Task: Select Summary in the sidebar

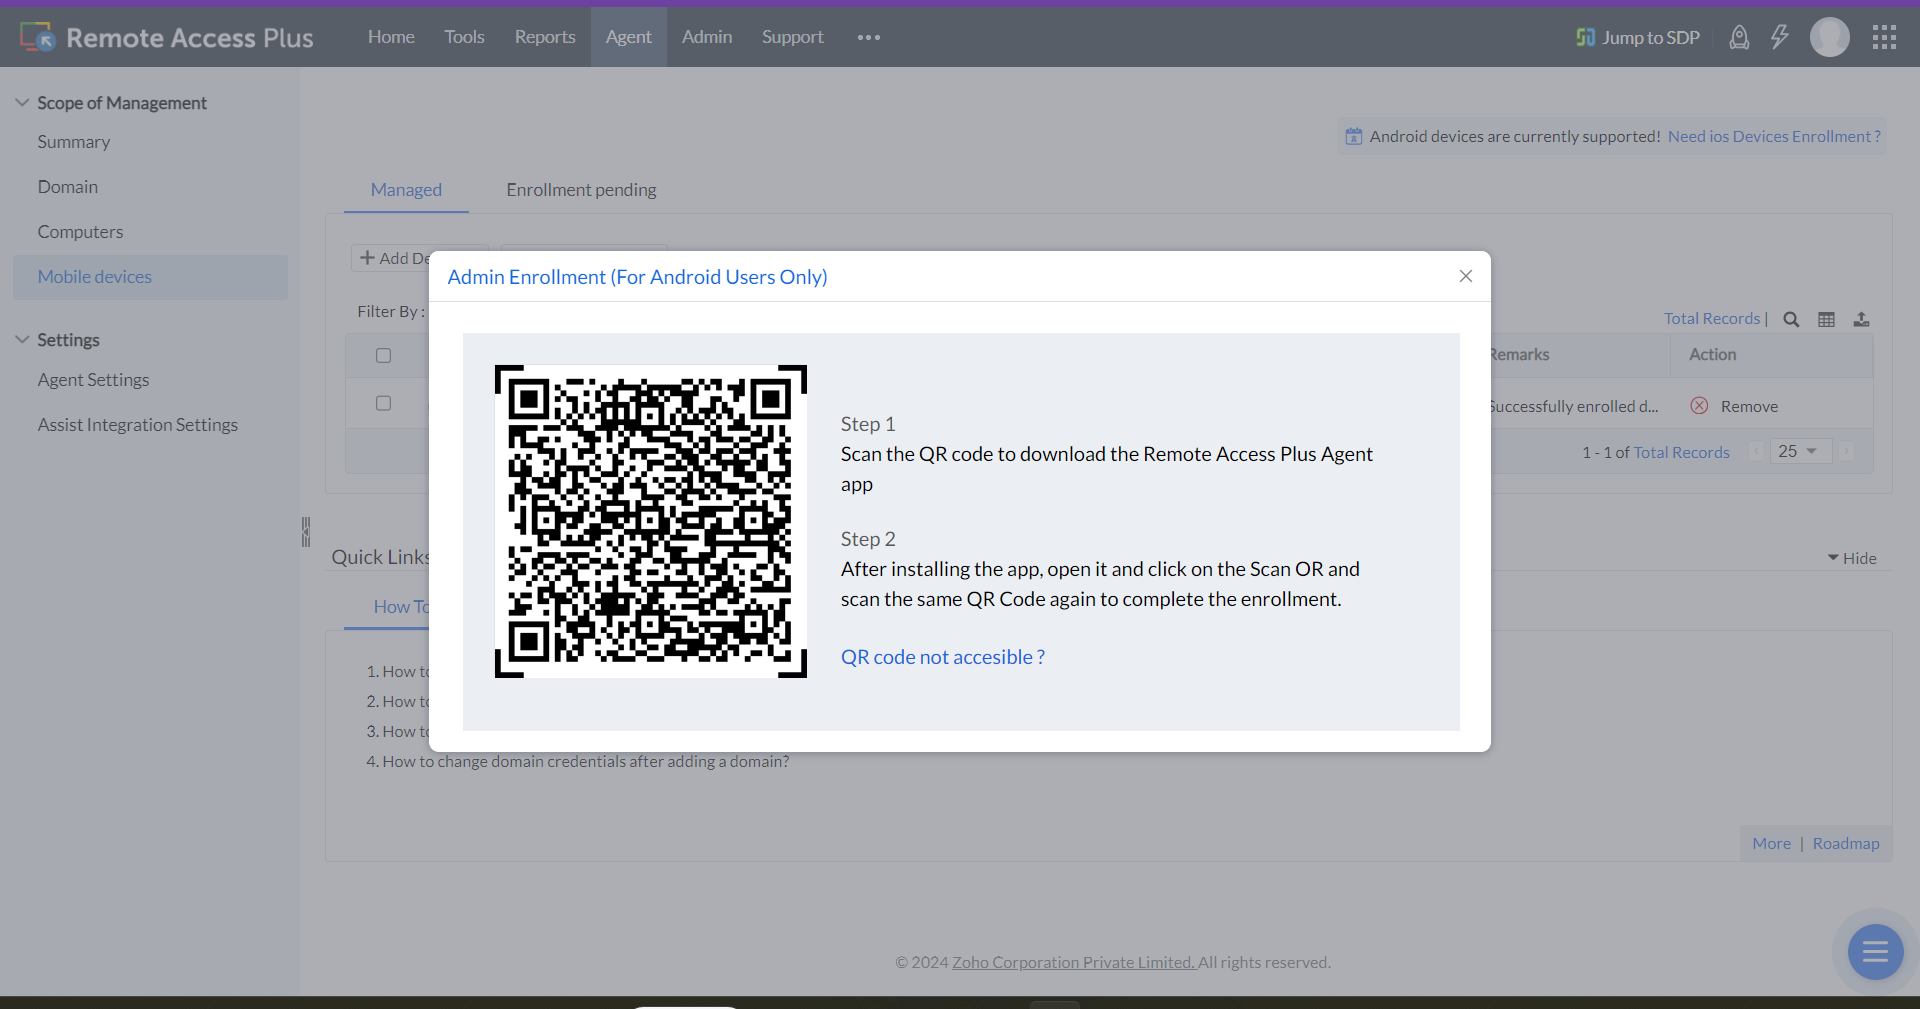Action: coord(74,142)
